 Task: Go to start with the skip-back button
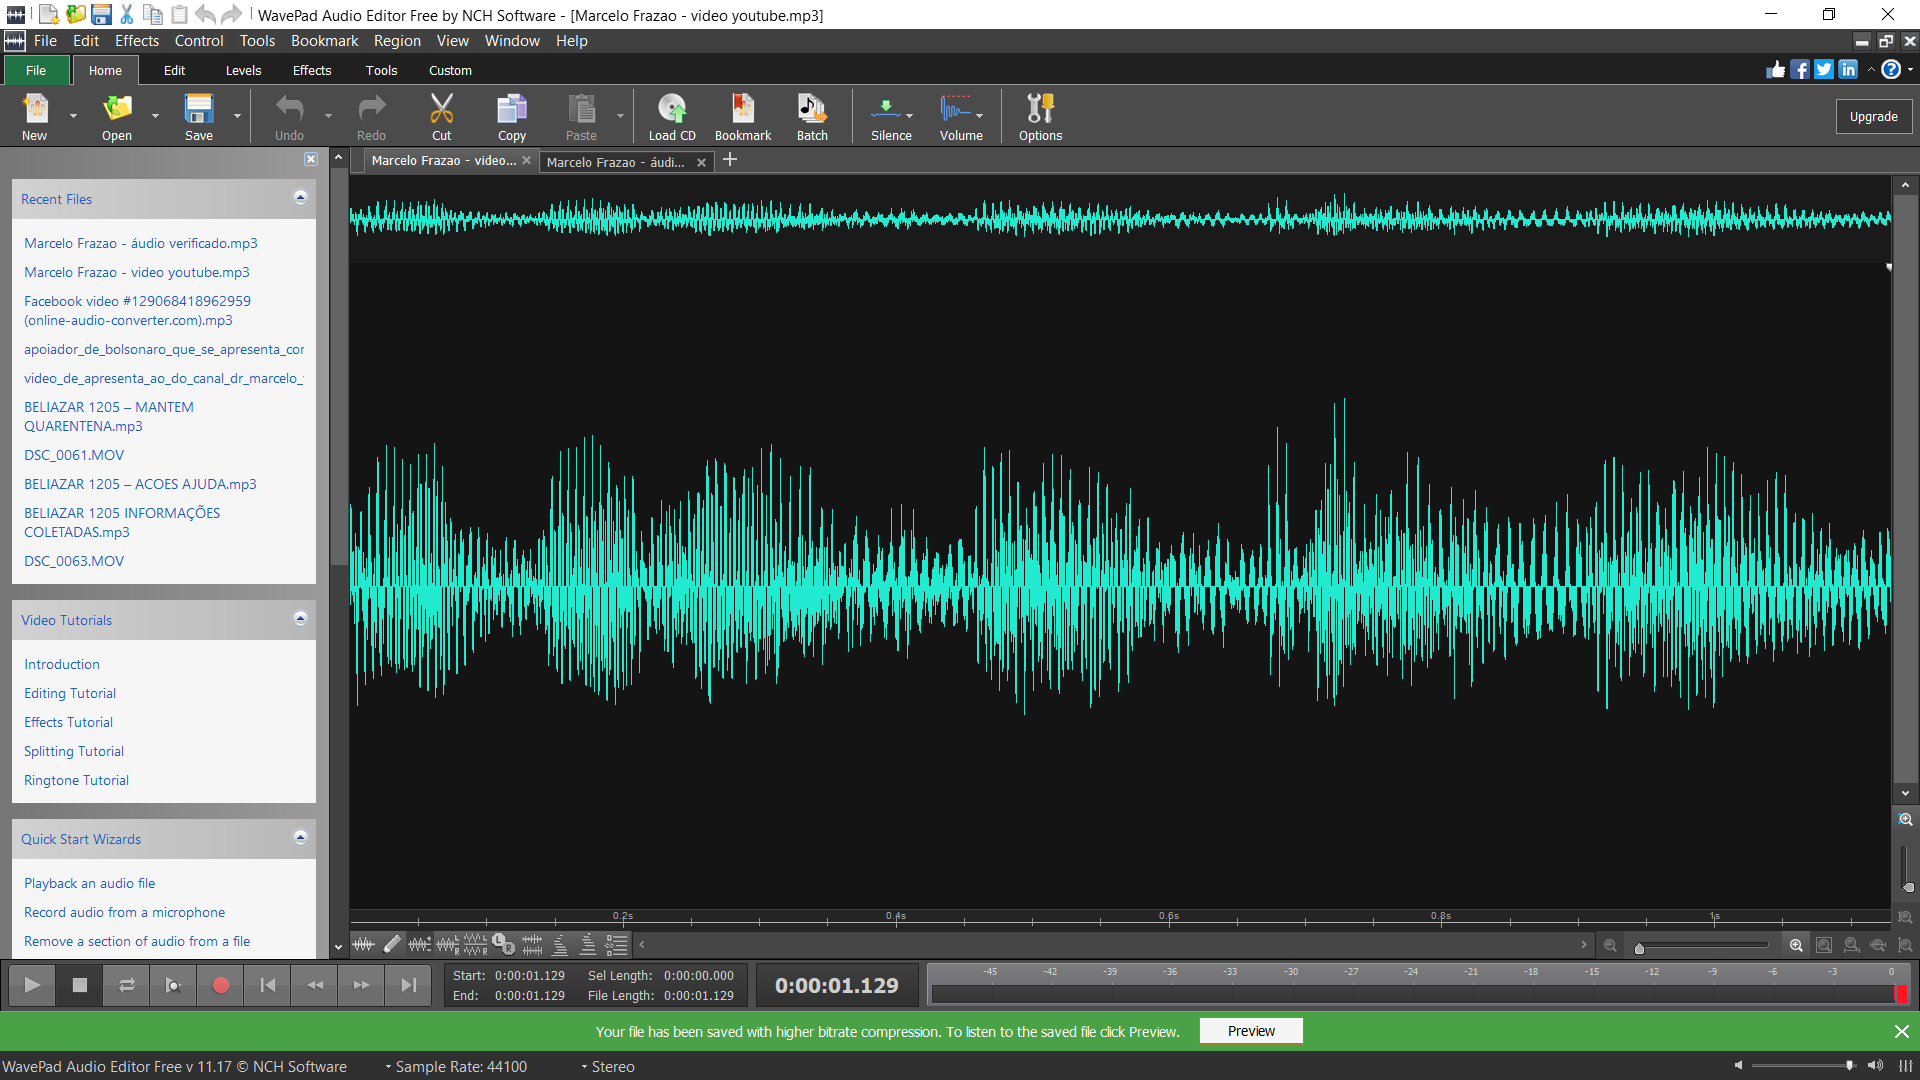coord(268,985)
